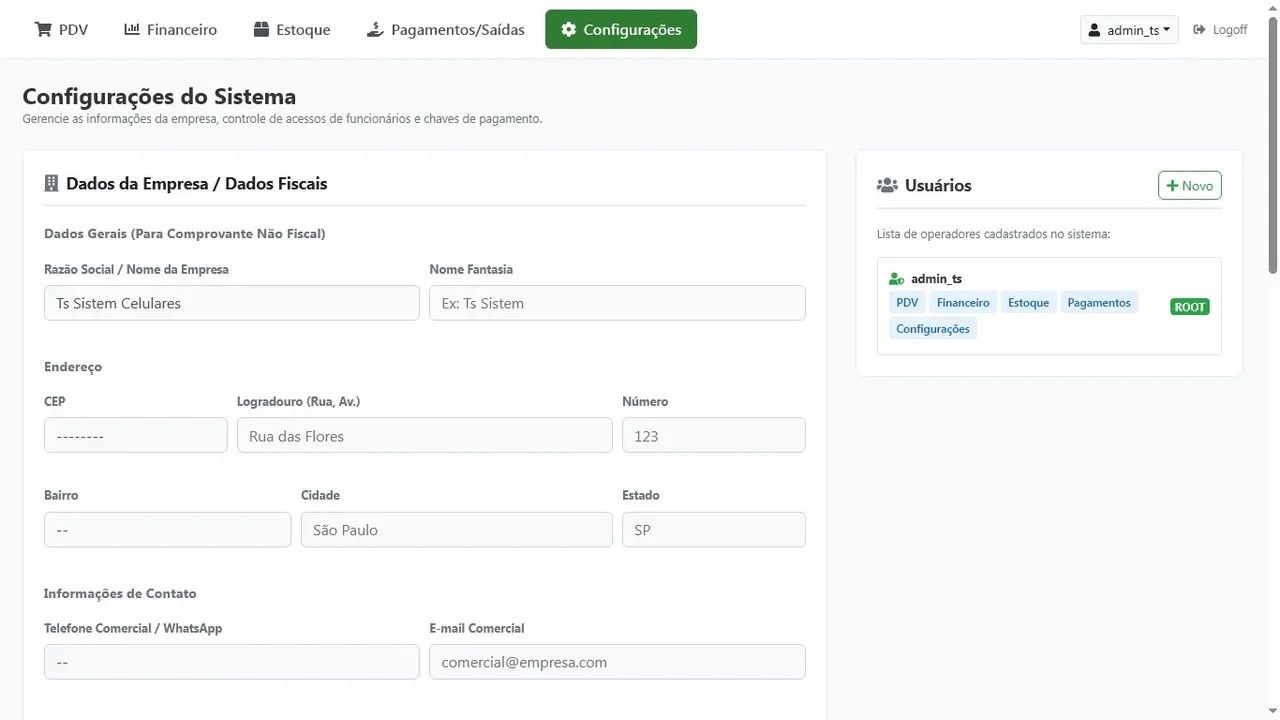Image resolution: width=1280 pixels, height=720 pixels.
Task: Click the building icon beside Dados da Empresa
Action: point(51,183)
